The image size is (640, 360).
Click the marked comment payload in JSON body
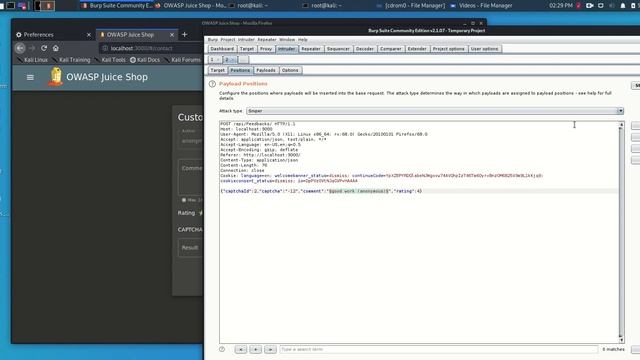click(360, 191)
